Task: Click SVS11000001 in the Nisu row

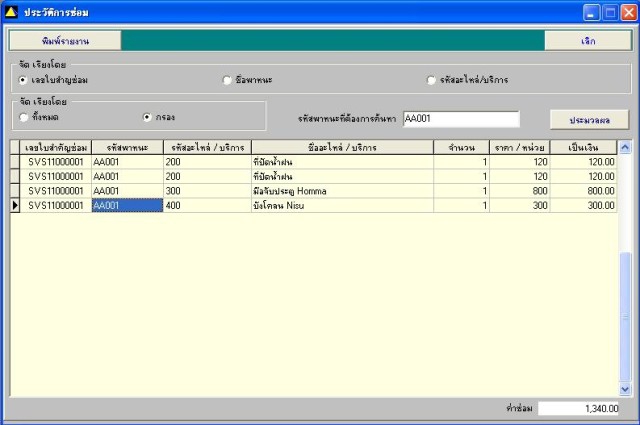Action: click(x=56, y=205)
